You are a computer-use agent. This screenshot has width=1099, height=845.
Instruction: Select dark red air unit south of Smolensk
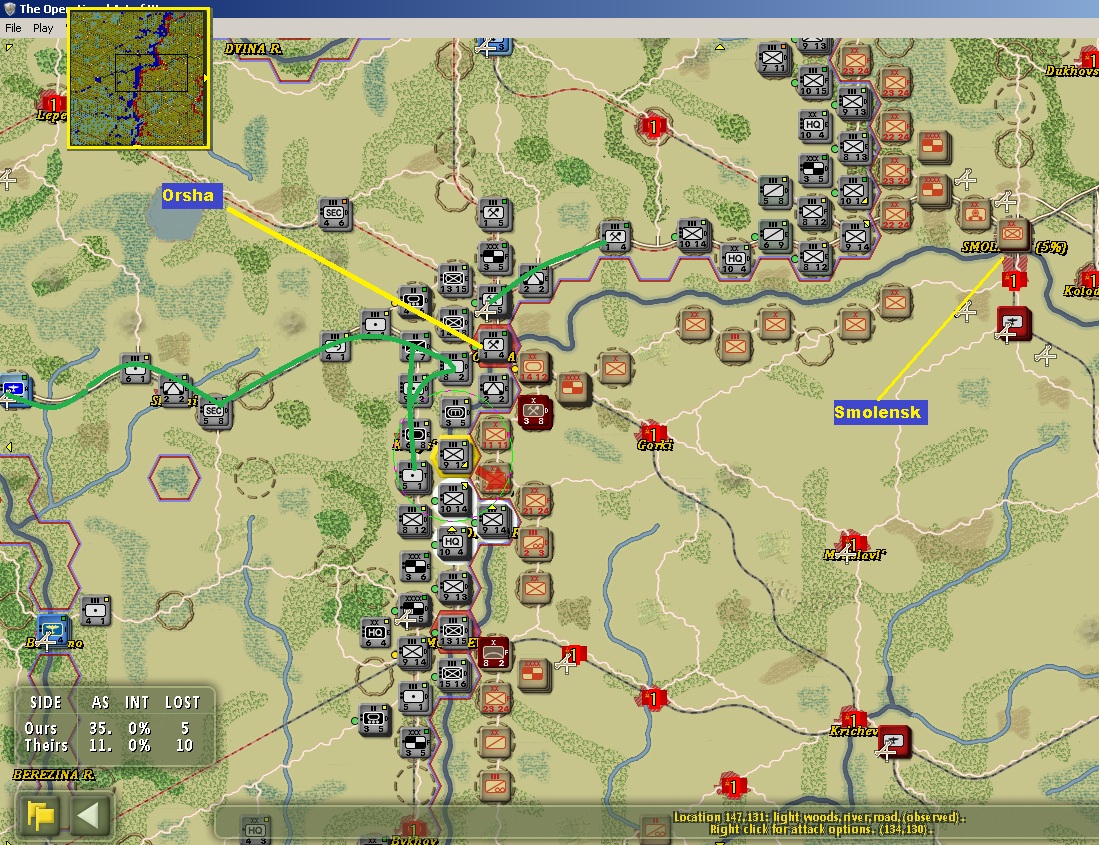1014,324
